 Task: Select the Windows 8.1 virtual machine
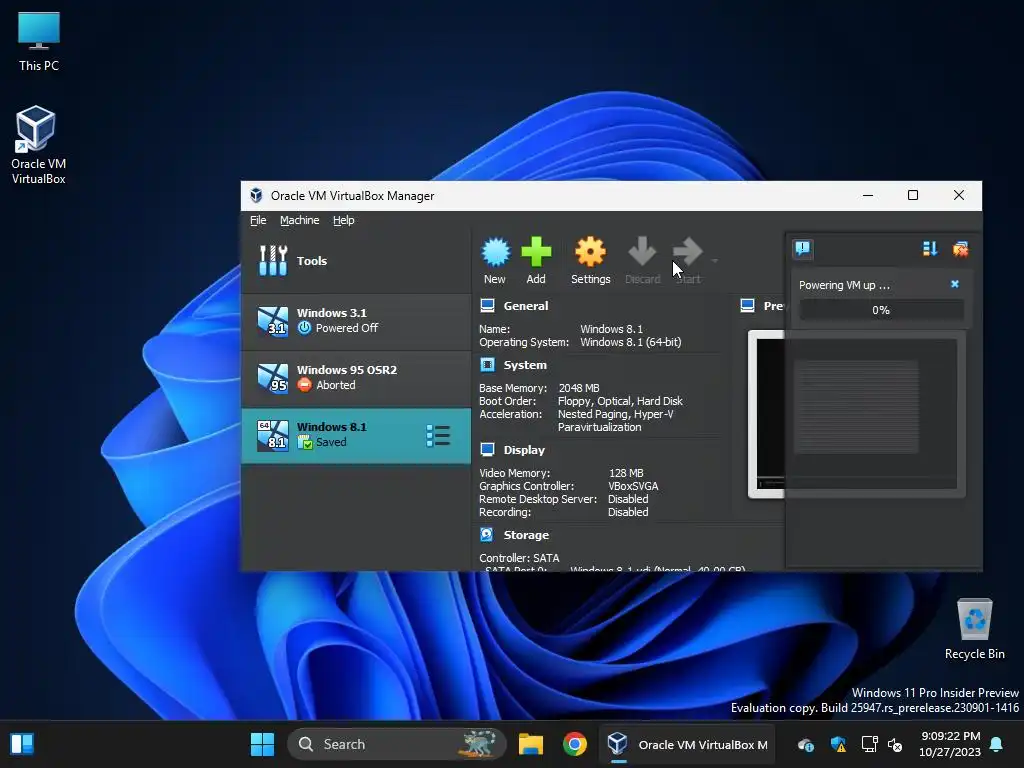(x=356, y=436)
